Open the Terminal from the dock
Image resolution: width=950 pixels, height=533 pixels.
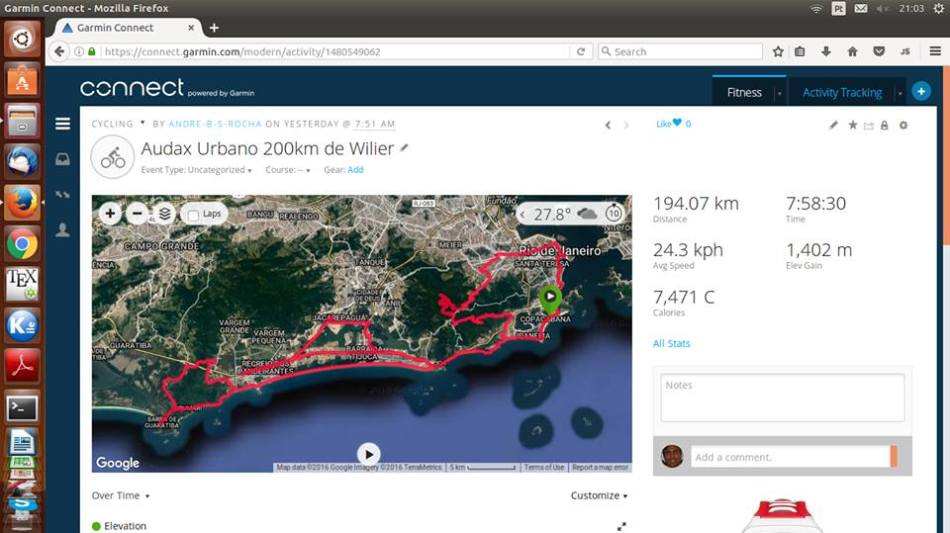pyautogui.click(x=22, y=408)
